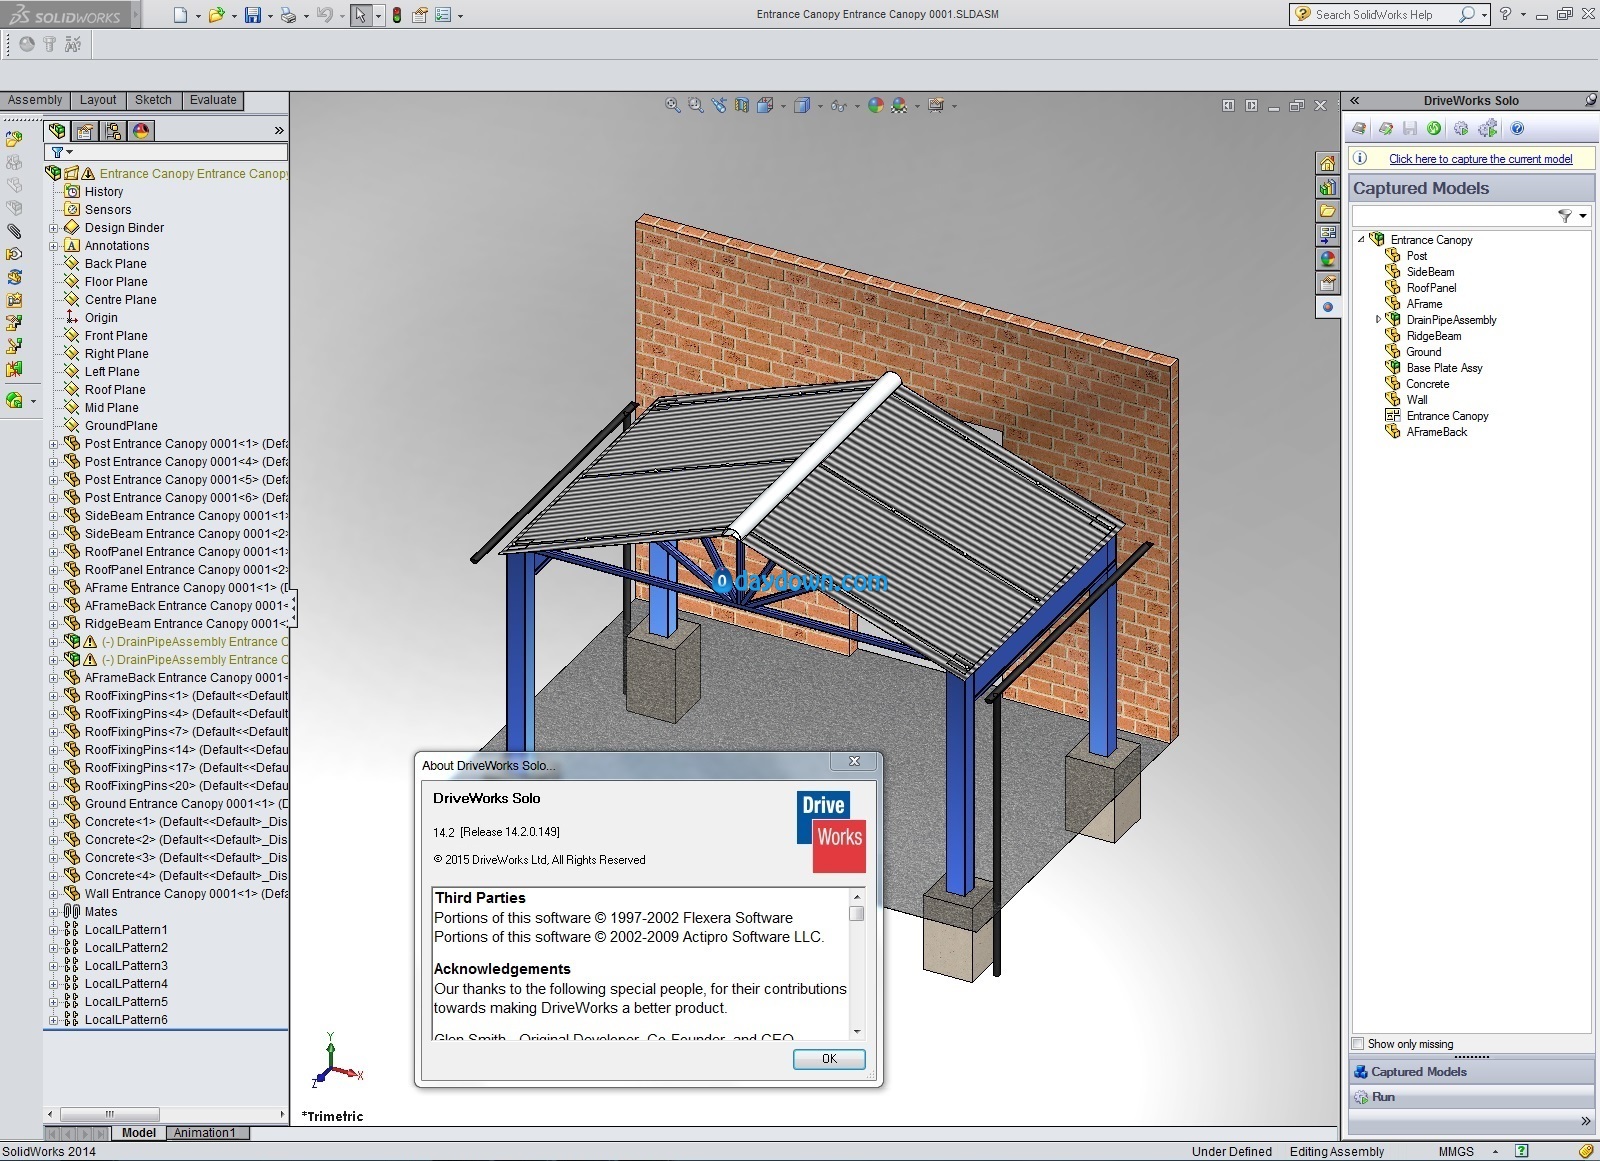Switch to the Sketch tab

(x=153, y=100)
